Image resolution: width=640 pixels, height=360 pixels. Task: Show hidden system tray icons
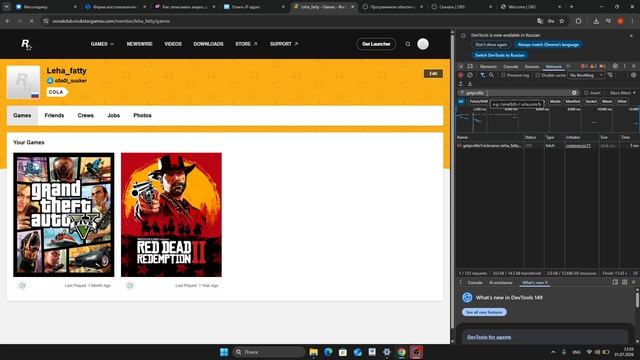(x=553, y=352)
